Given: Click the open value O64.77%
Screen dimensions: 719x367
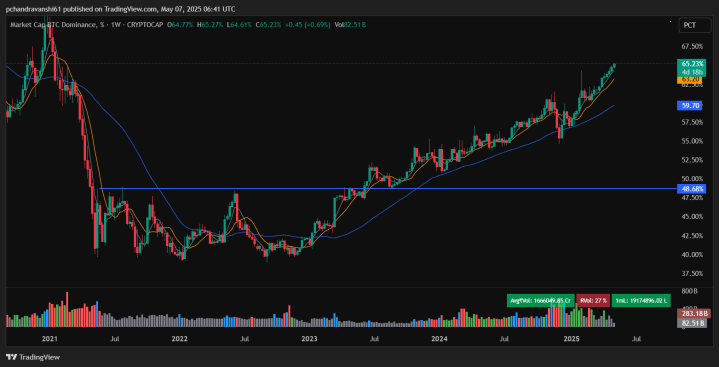Looking at the screenshot, I should (181, 25).
